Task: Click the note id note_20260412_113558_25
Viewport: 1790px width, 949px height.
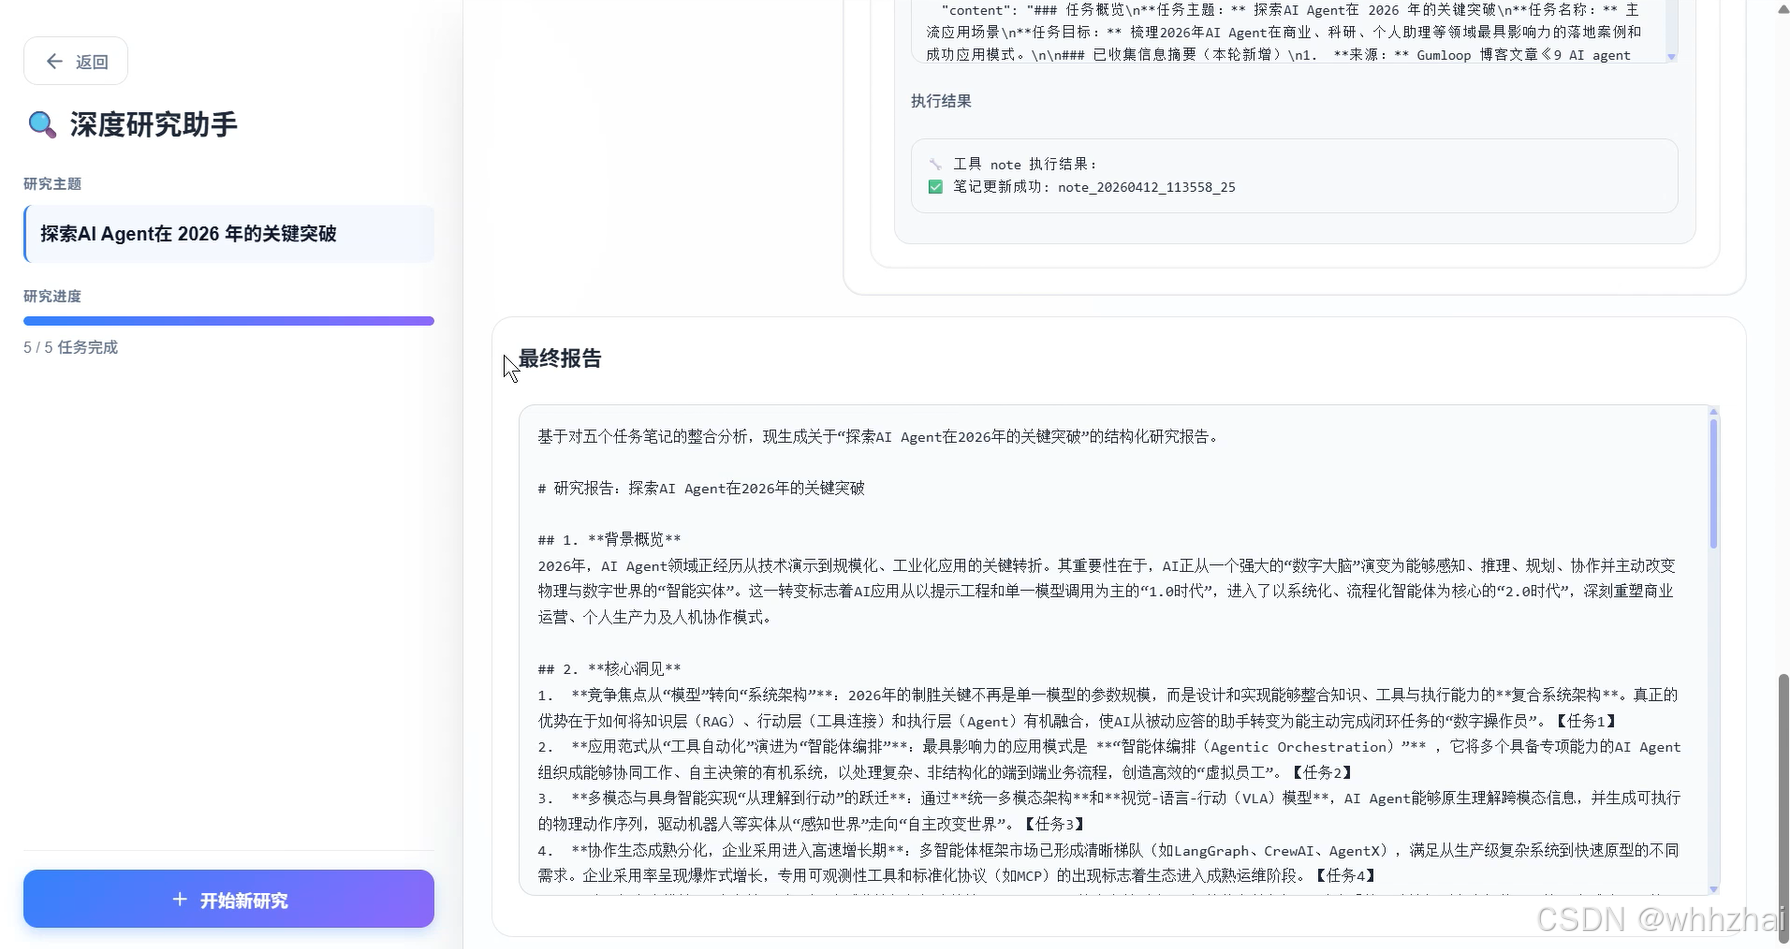Action: (x=1146, y=187)
